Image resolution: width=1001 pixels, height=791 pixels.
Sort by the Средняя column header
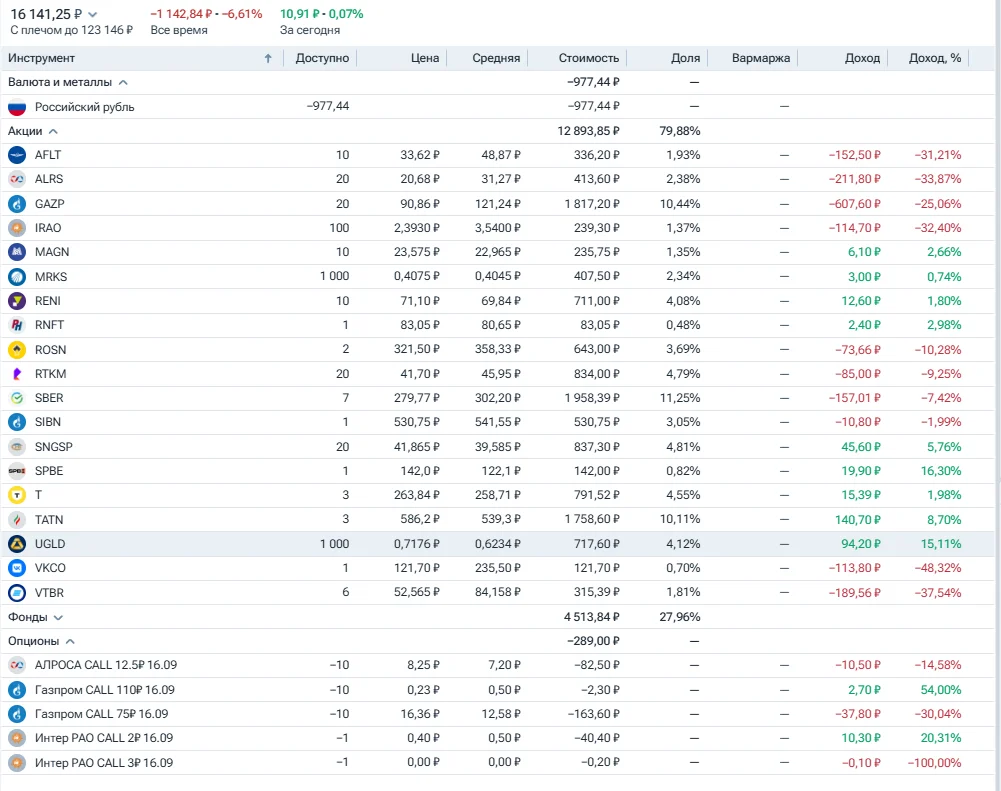pyautogui.click(x=496, y=58)
